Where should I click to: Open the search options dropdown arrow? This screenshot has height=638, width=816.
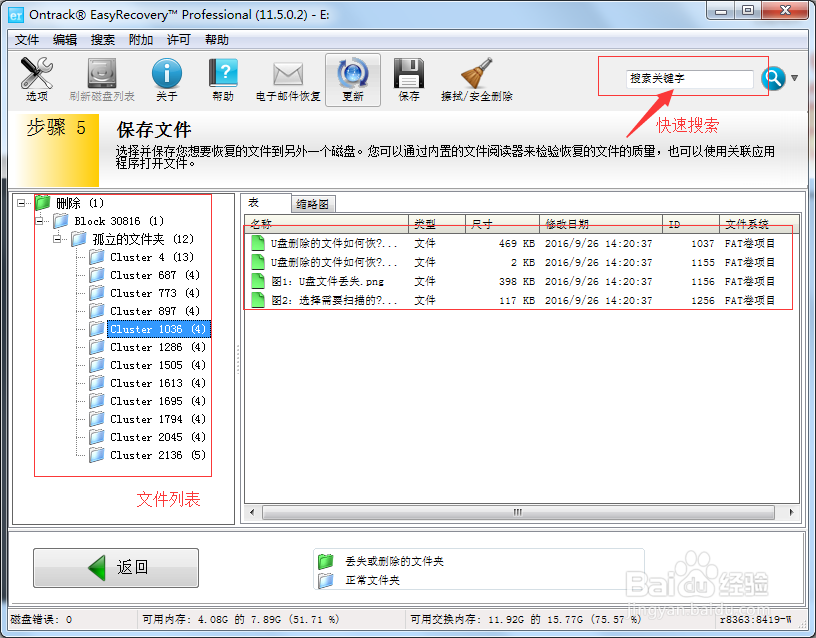(794, 78)
